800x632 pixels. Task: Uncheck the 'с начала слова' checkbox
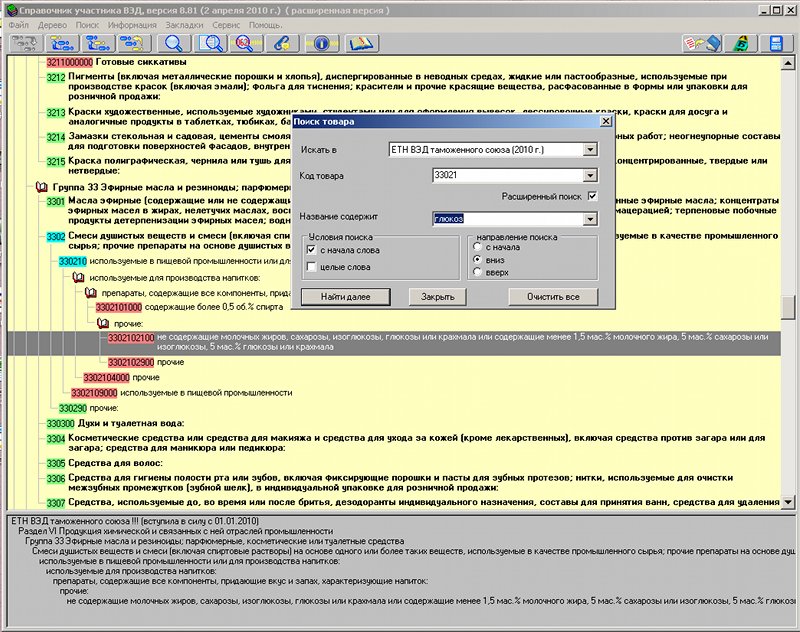(x=311, y=250)
